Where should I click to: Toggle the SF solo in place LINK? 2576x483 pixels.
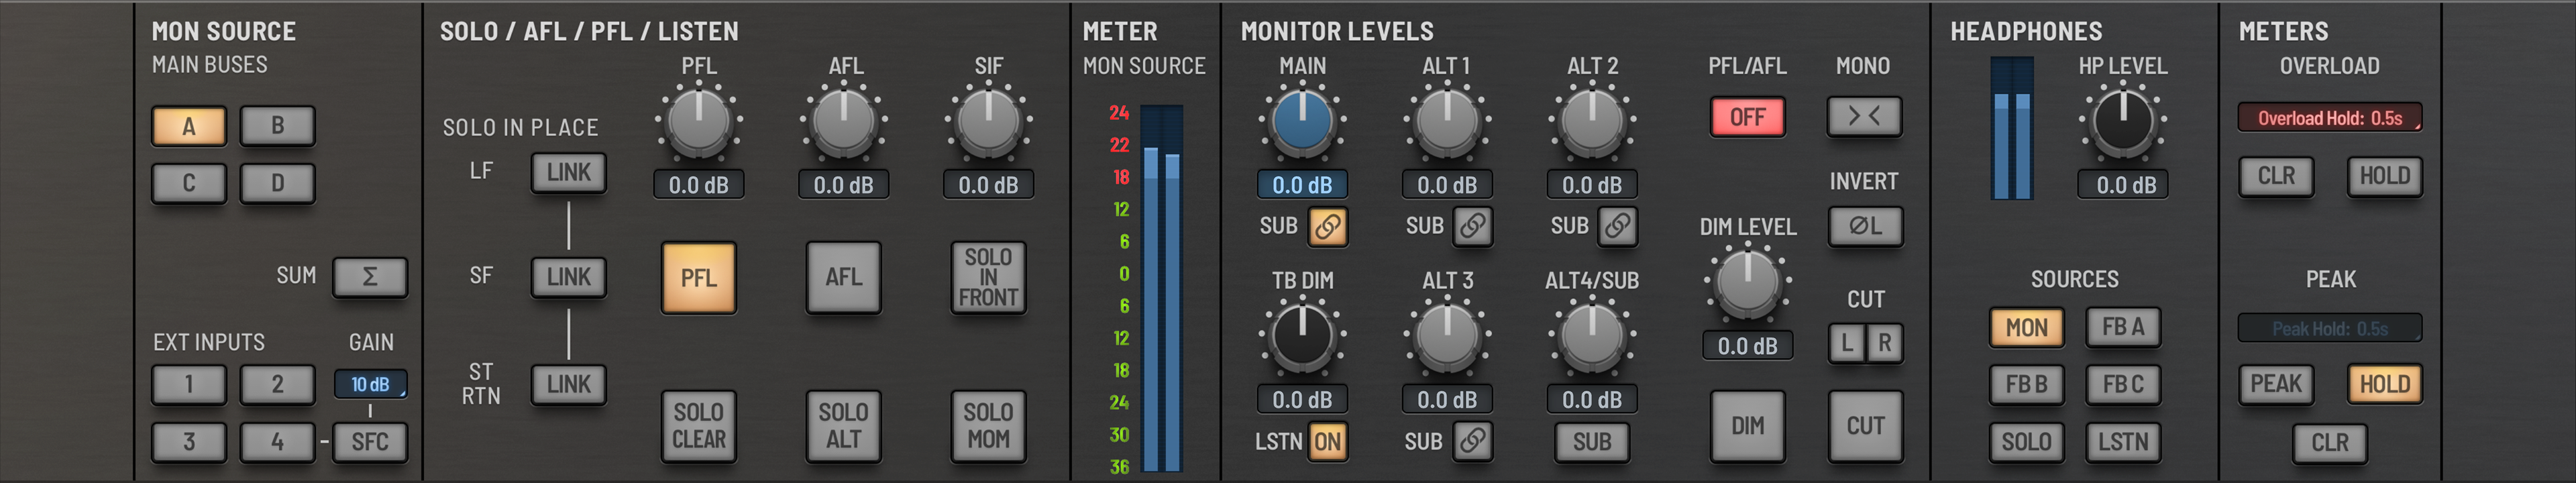[x=569, y=277]
